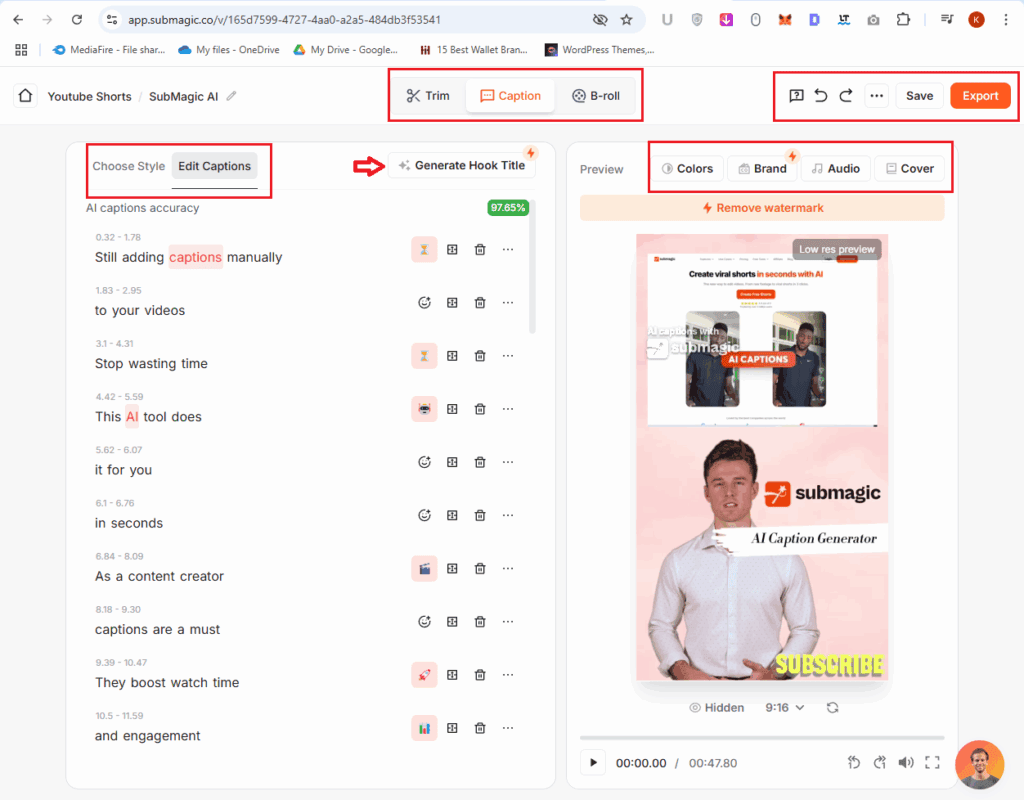
Task: Change chart emoji on 'and engagement' caption
Action: (x=424, y=728)
